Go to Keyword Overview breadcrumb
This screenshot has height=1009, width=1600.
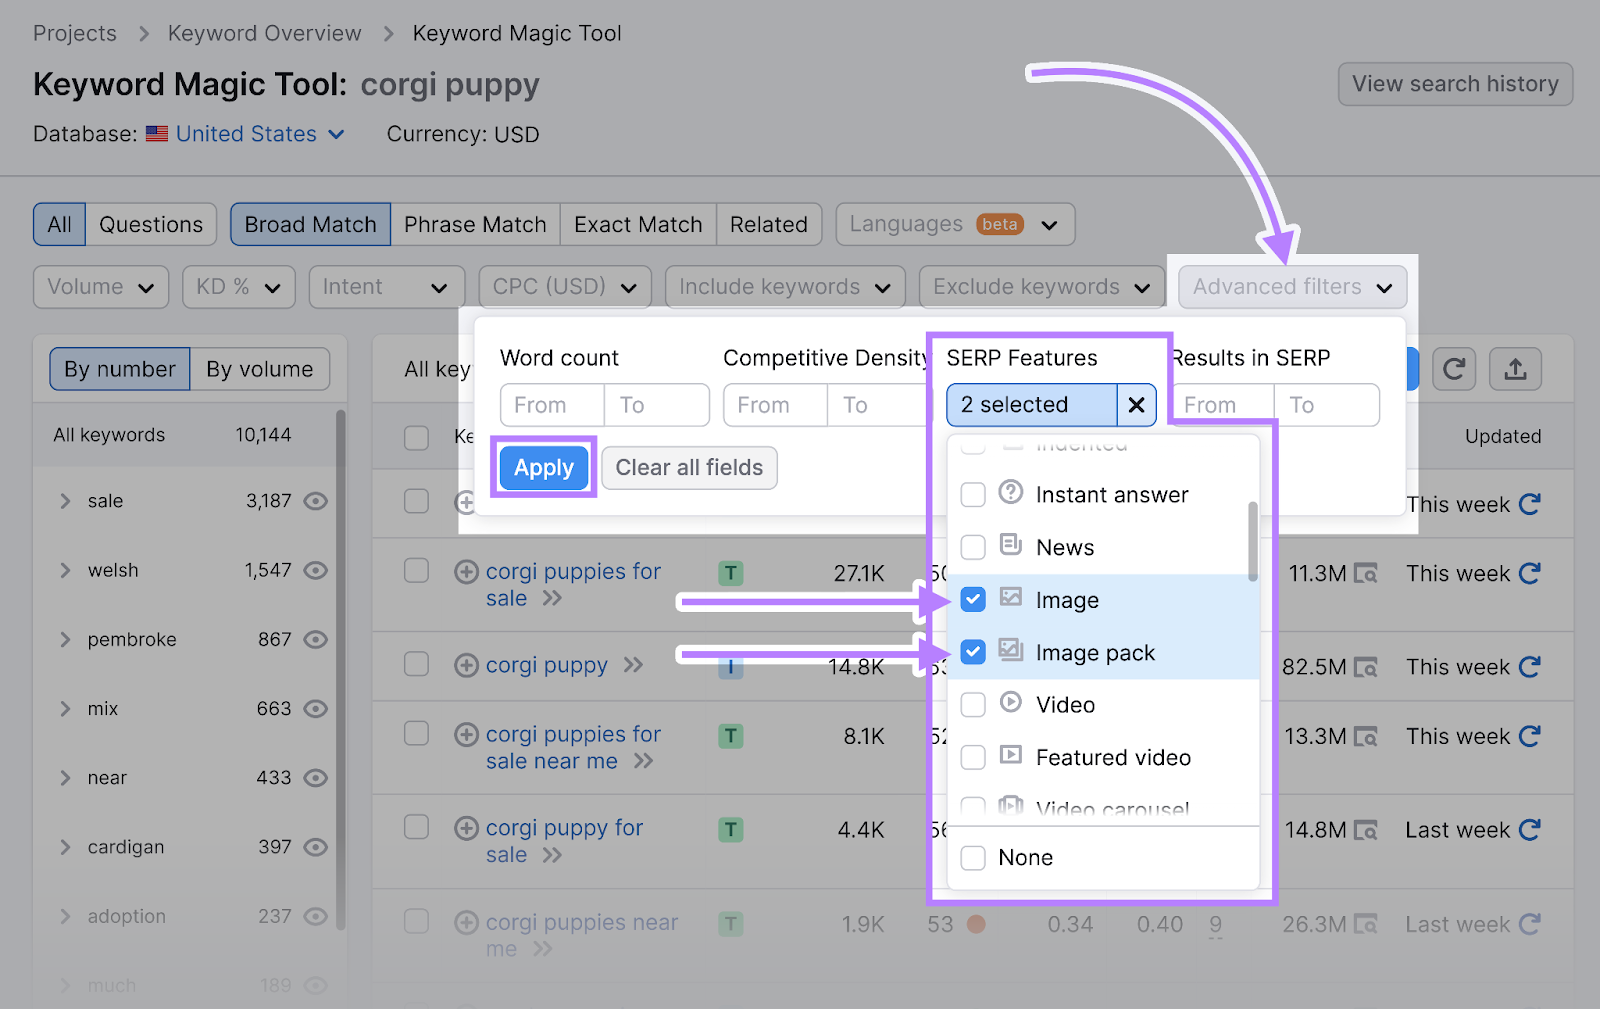coord(265,33)
